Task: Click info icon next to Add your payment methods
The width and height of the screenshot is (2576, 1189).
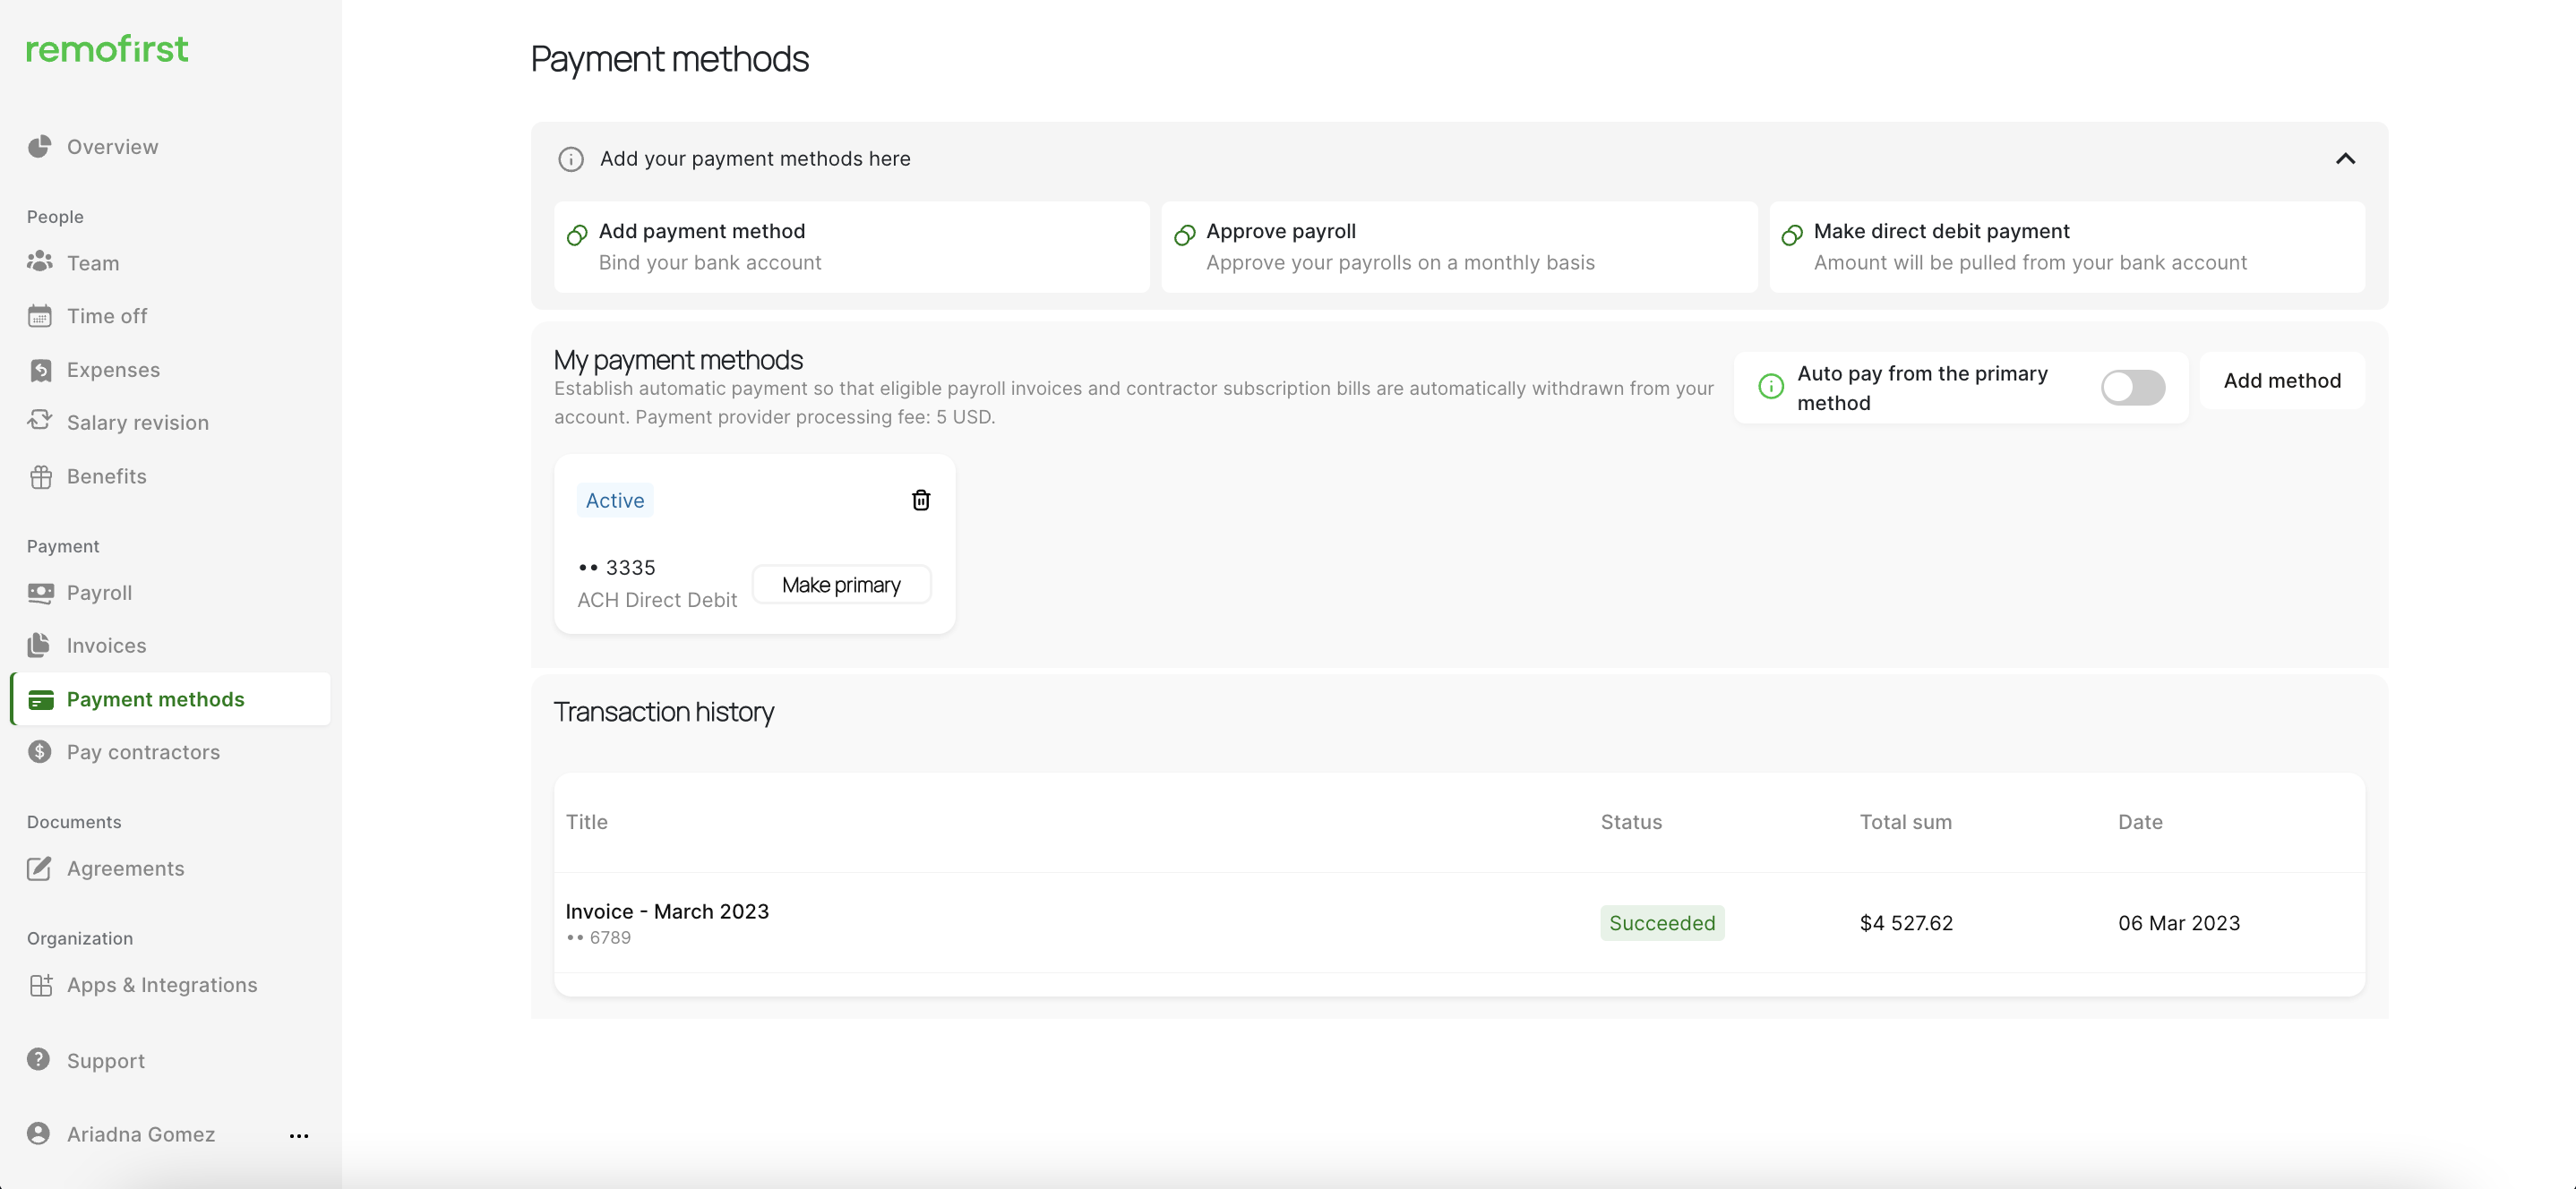Action: (x=571, y=159)
